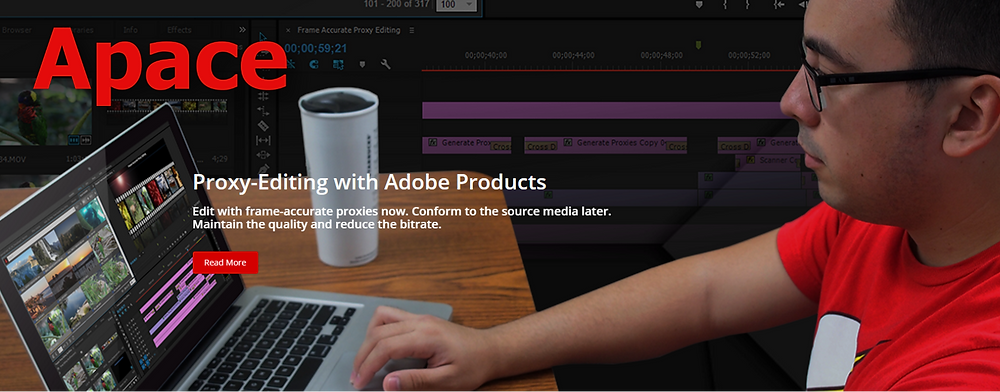The height and width of the screenshot is (392, 1000).
Task: Click the Mark Out brace icon
Action: (746, 4)
